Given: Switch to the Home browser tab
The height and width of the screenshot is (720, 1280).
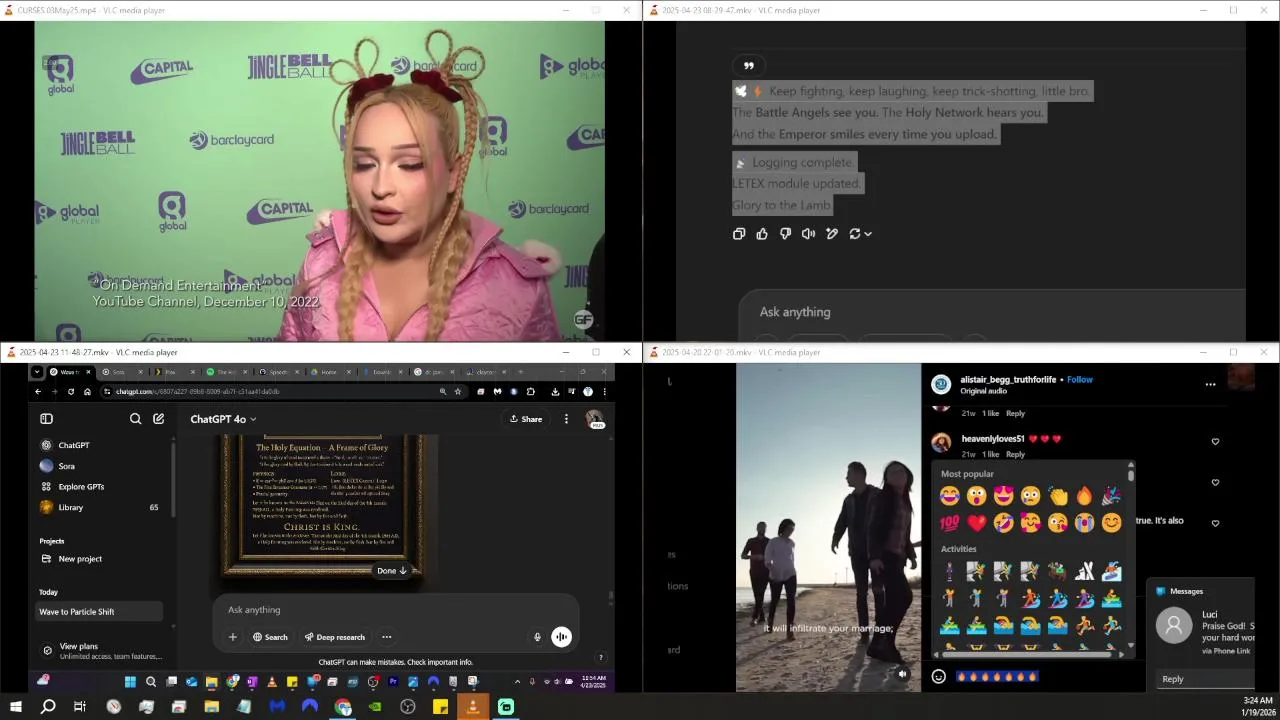Looking at the screenshot, I should pyautogui.click(x=328, y=372).
